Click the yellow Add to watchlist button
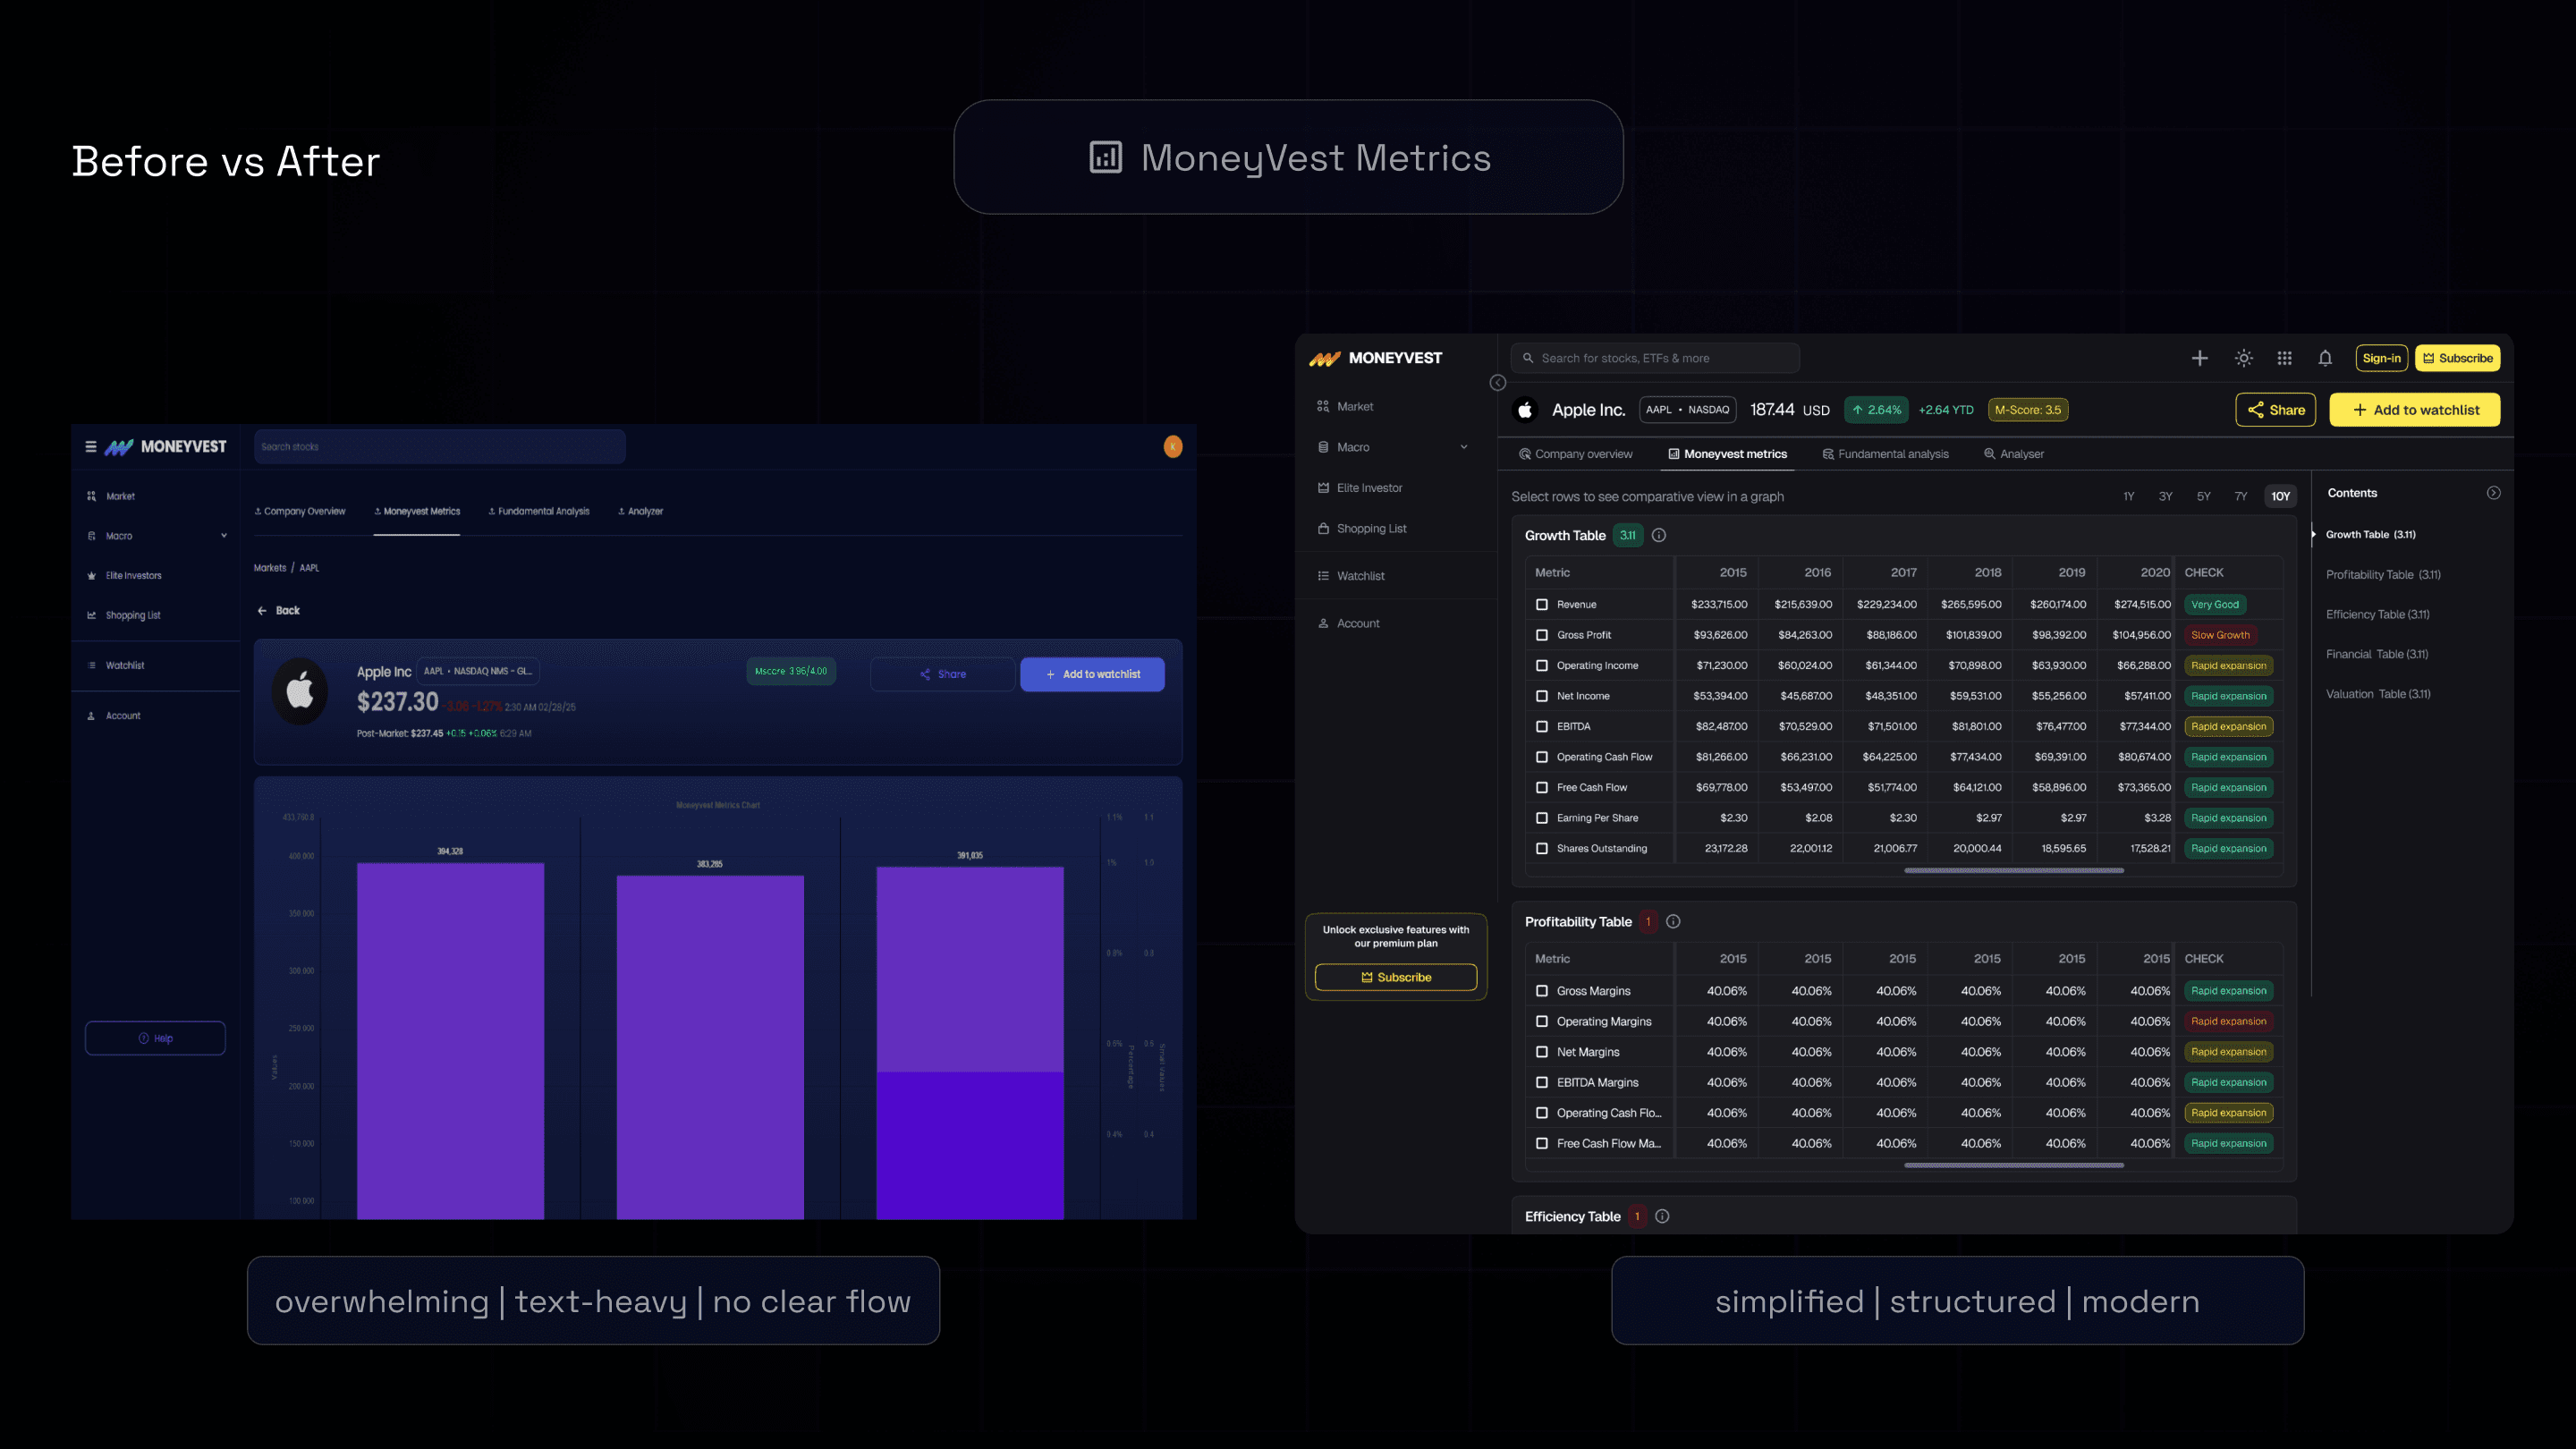 [2415, 410]
